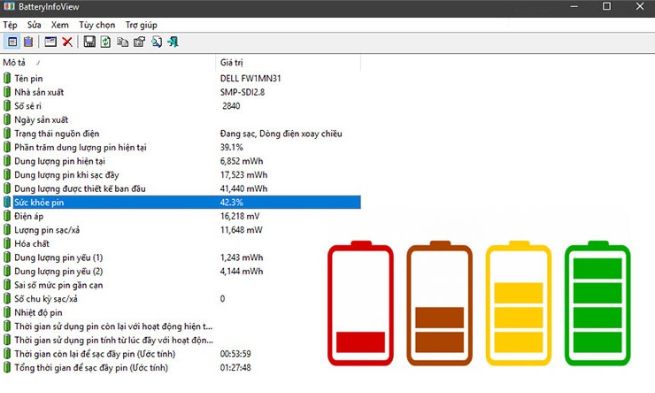Switch to battery log view icon
Image resolution: width=655 pixels, height=393 pixels.
tap(28, 42)
